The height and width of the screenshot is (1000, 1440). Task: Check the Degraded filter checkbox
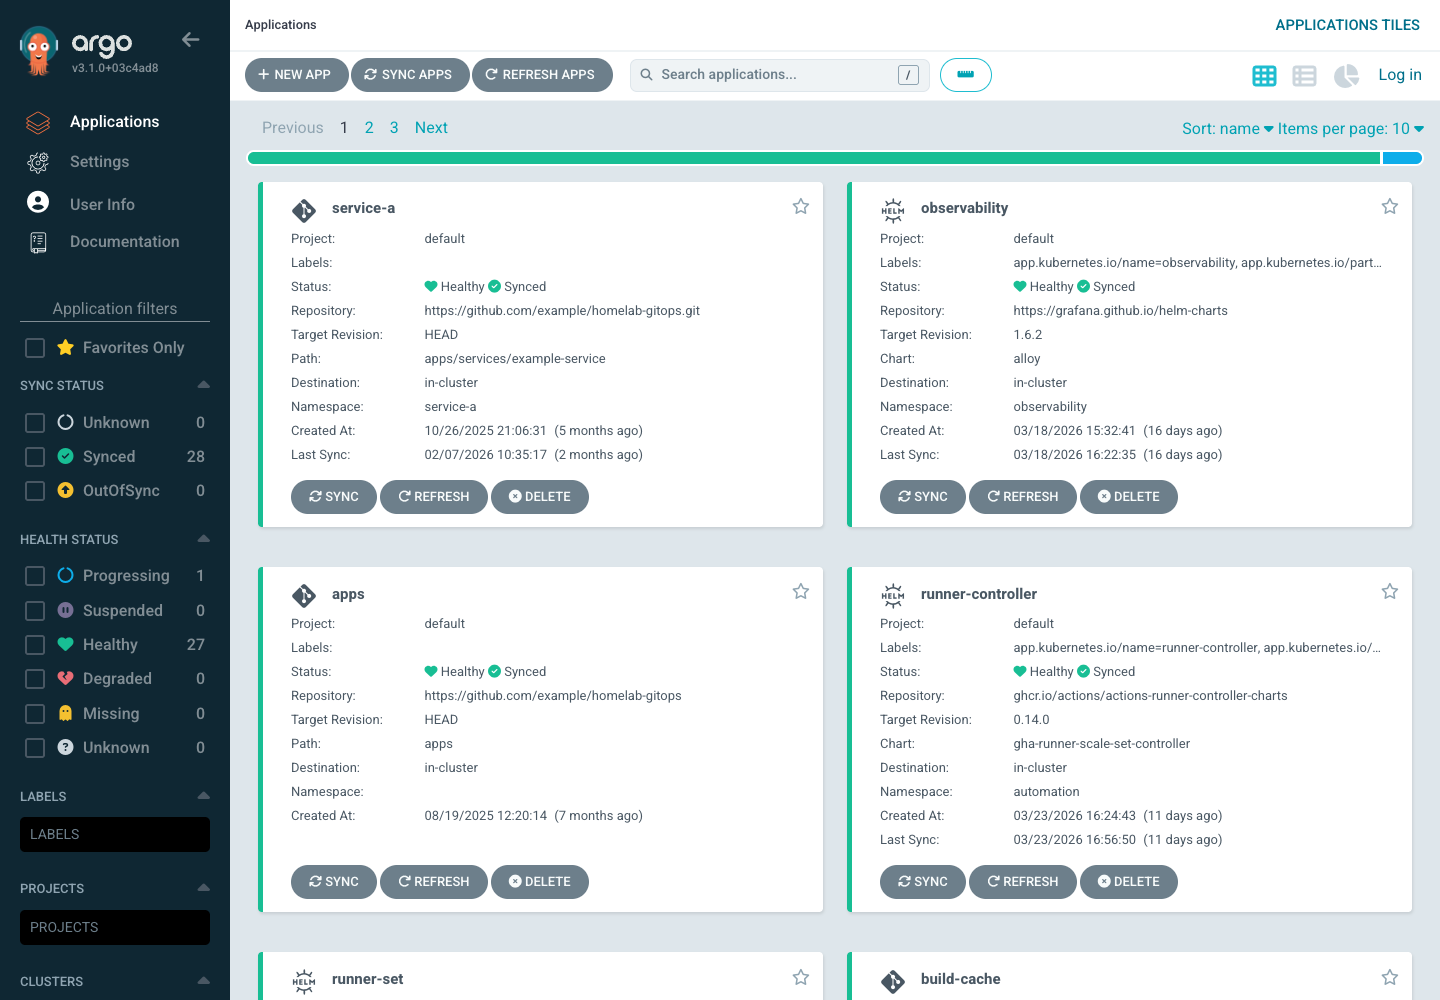tap(35, 679)
